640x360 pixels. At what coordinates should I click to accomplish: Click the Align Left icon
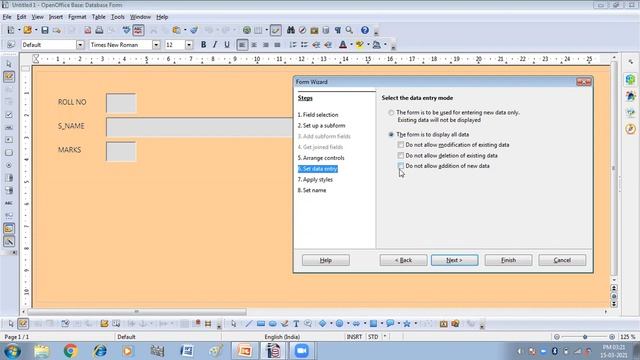[242, 45]
